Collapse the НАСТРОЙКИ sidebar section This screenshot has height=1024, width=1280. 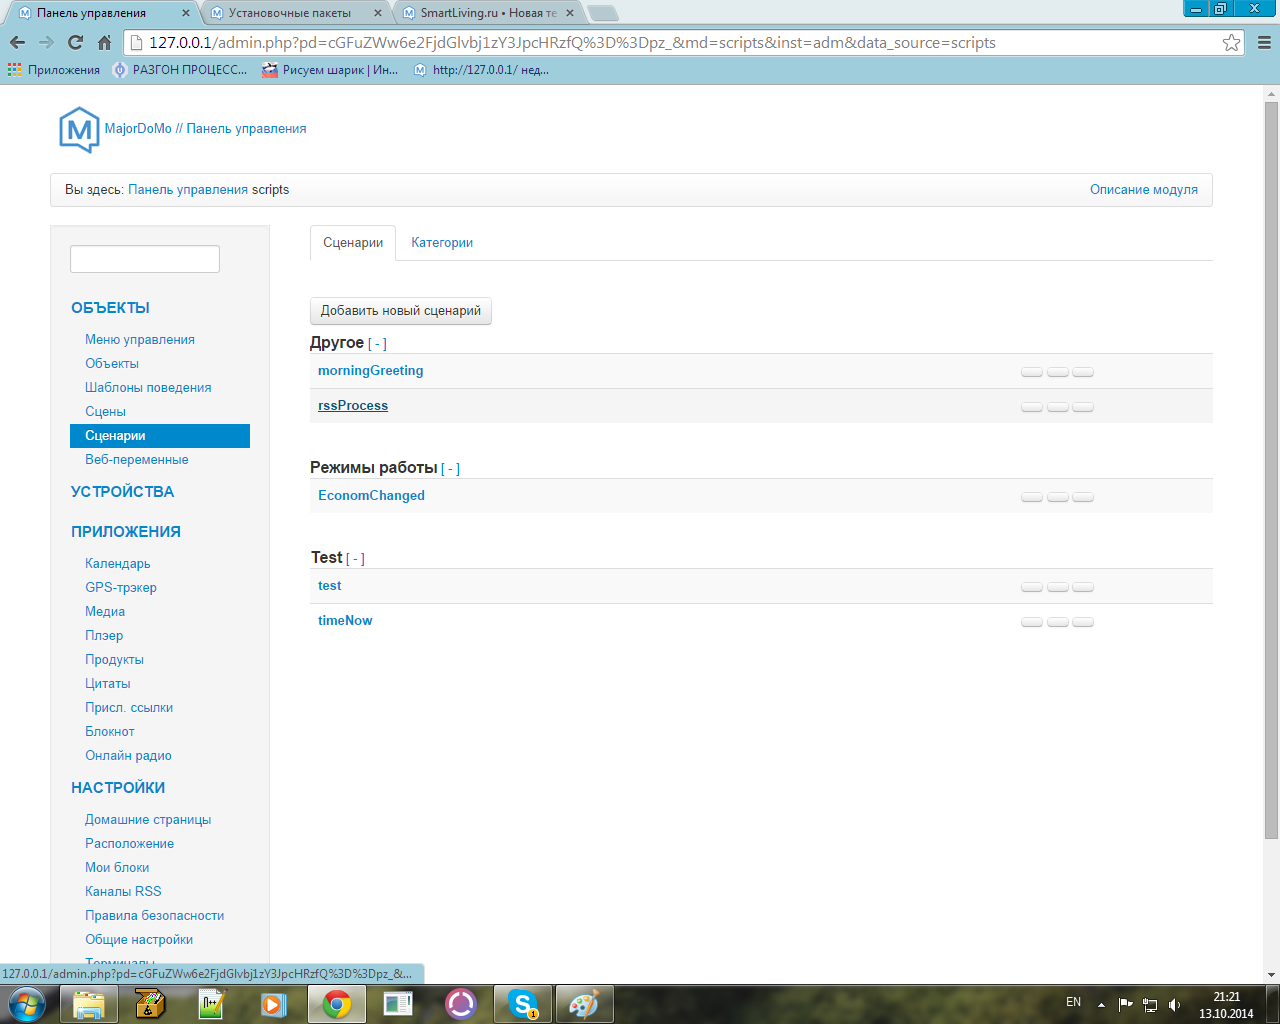[x=118, y=788]
